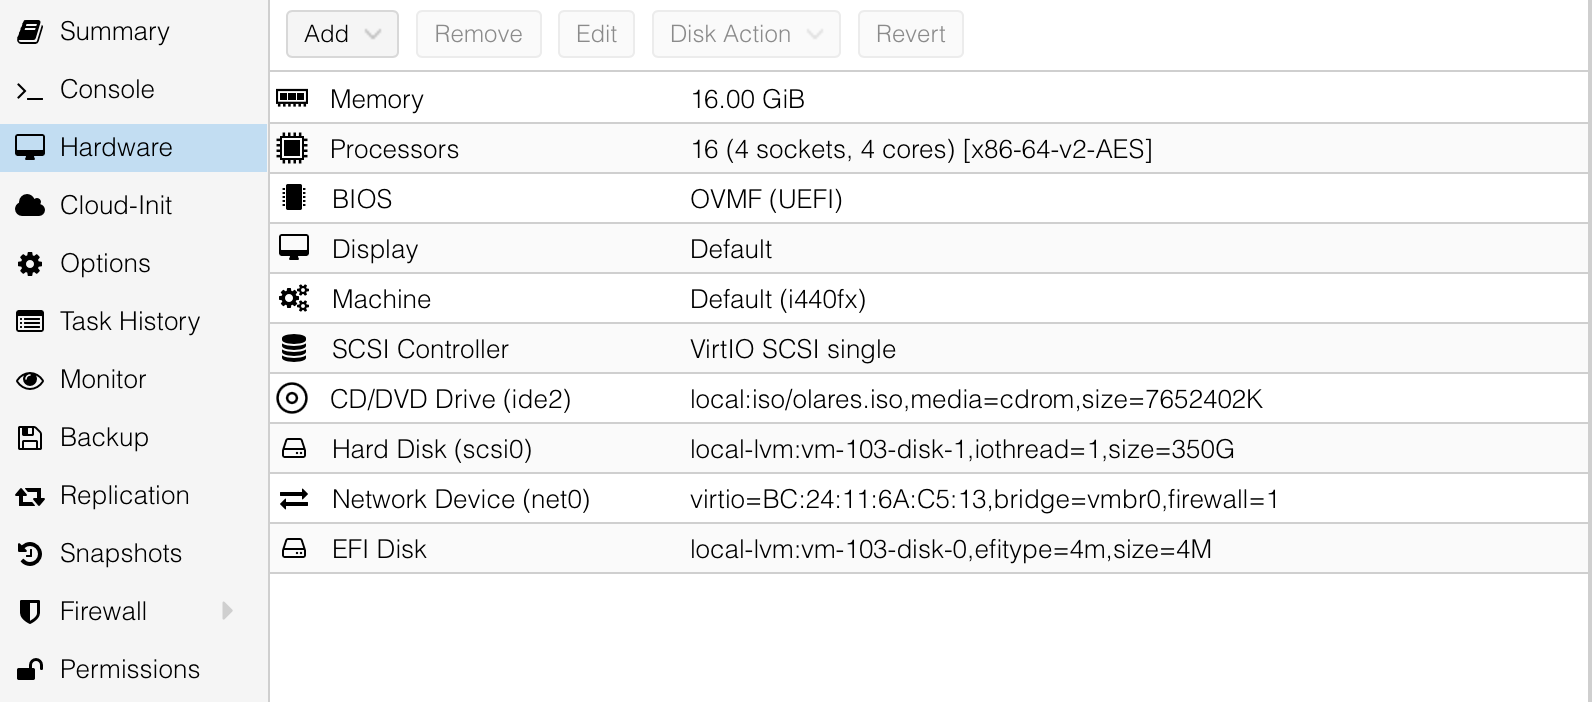Click the Revert button
The width and height of the screenshot is (1592, 702).
click(x=910, y=33)
